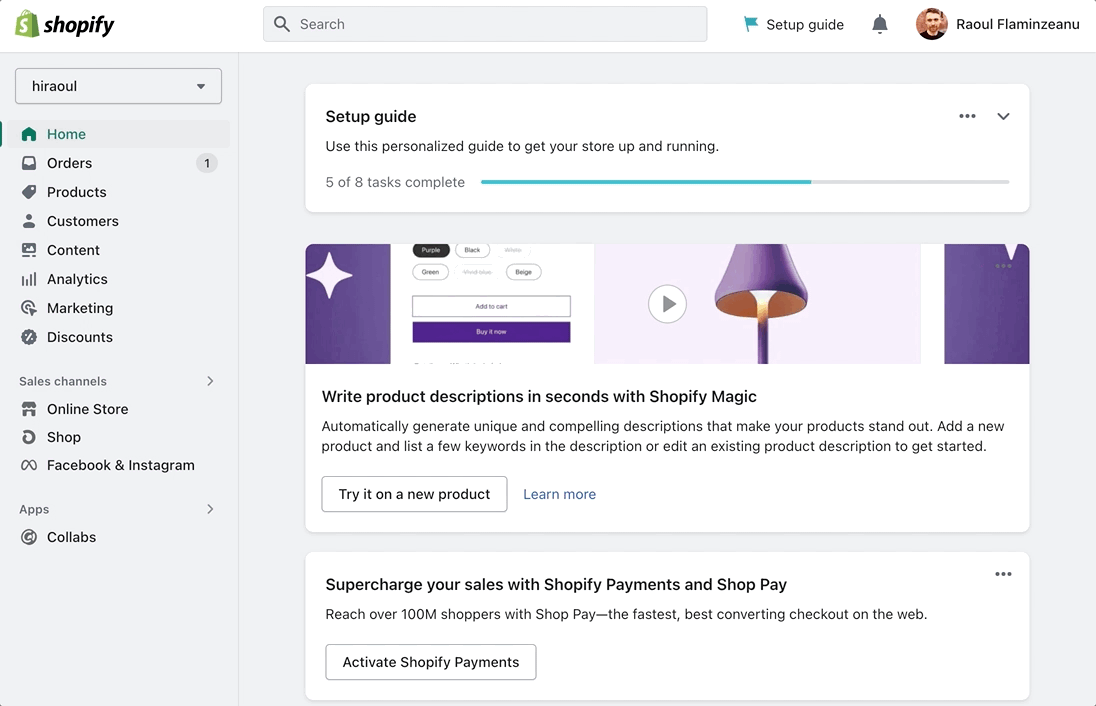Expand Sales channels chevron
Screen dimensions: 1096x706
point(210,381)
